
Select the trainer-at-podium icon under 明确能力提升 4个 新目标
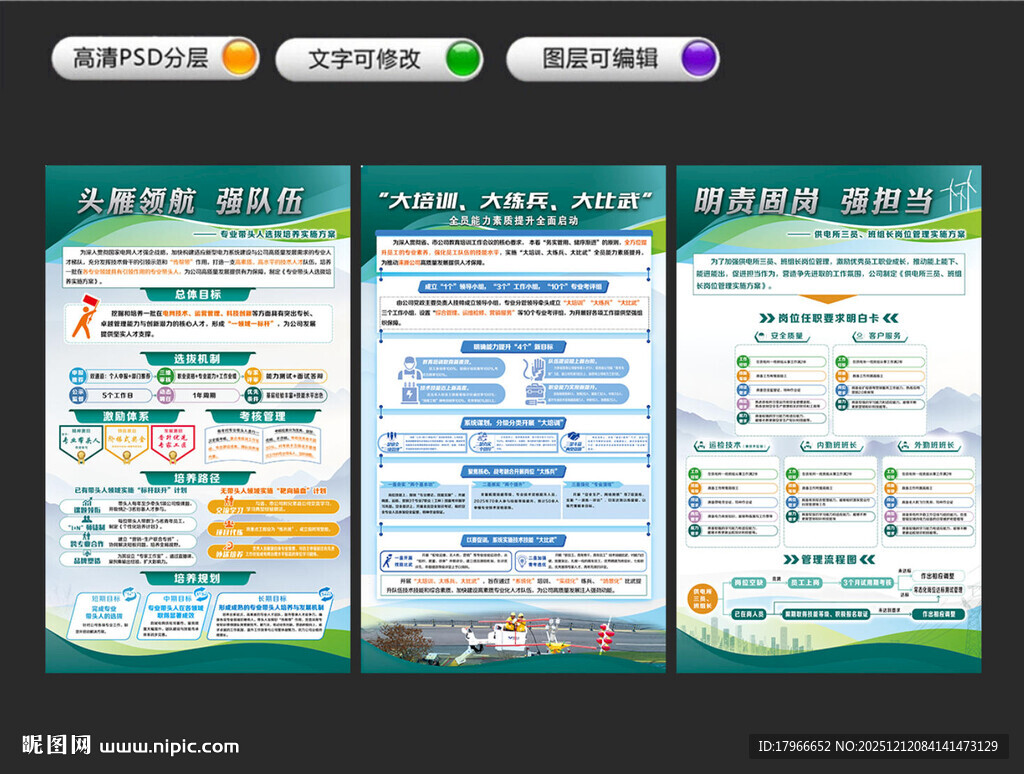[409, 366]
